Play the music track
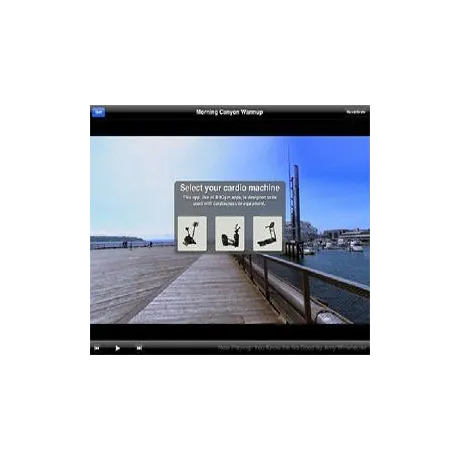 [117, 348]
